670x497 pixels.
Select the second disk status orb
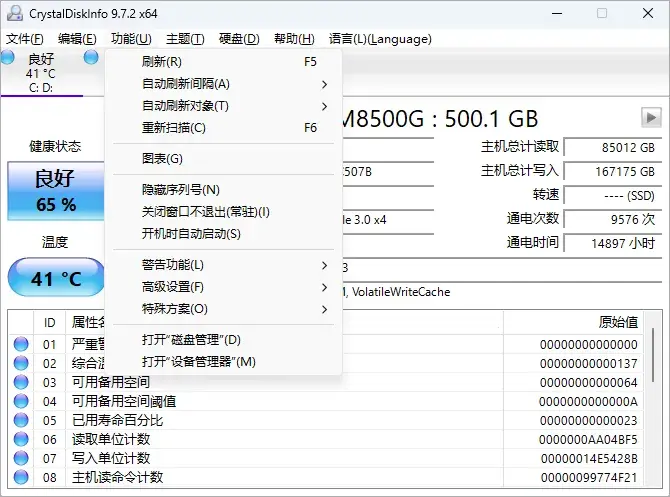click(x=91, y=57)
